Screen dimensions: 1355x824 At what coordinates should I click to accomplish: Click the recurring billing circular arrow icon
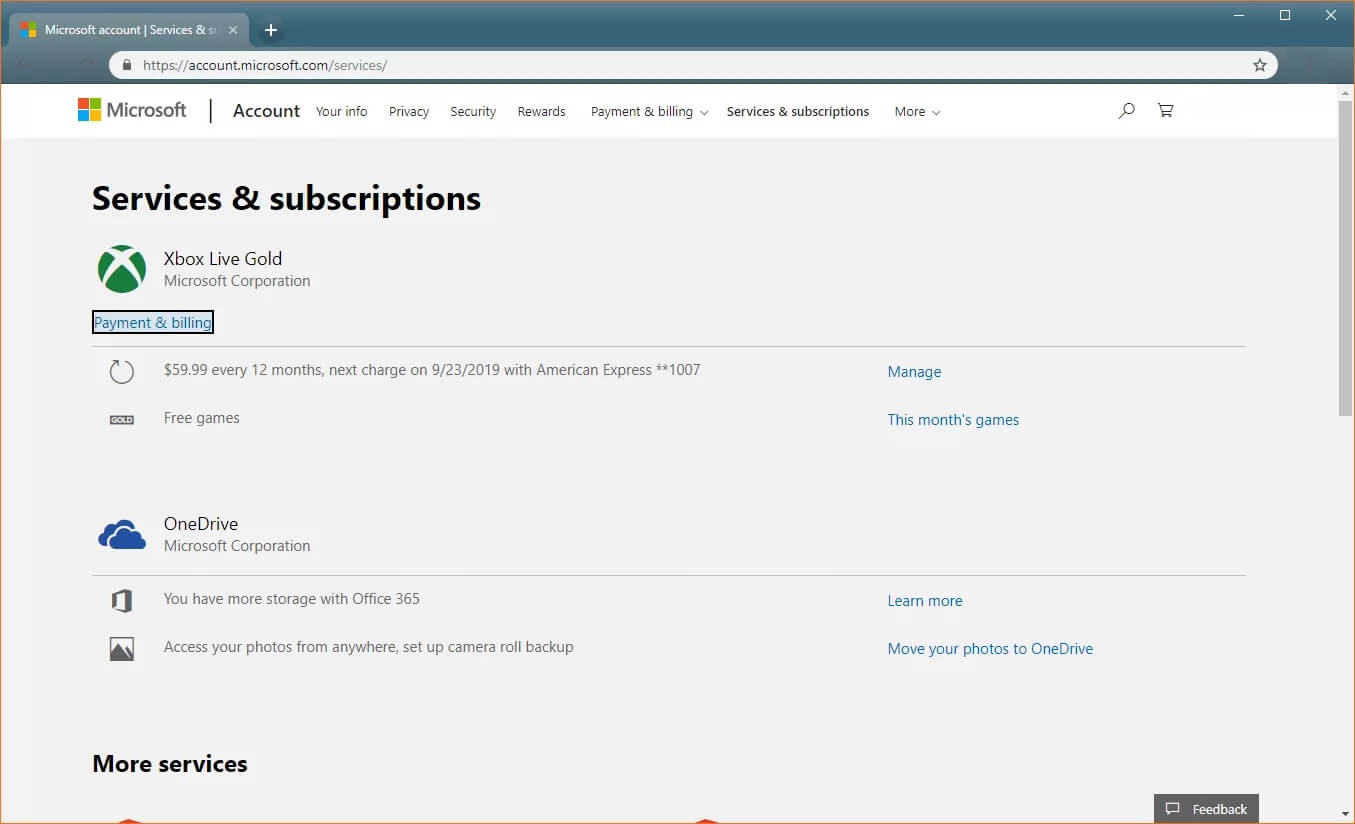pos(121,372)
